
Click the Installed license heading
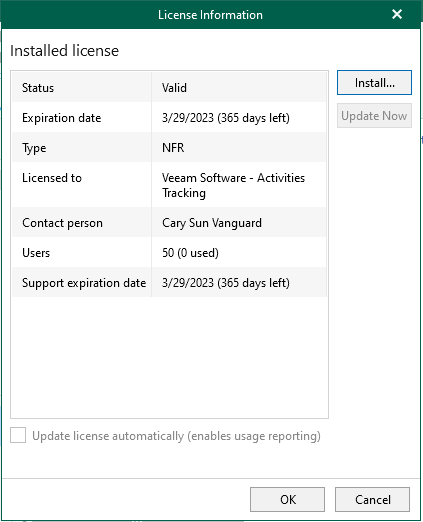64,51
